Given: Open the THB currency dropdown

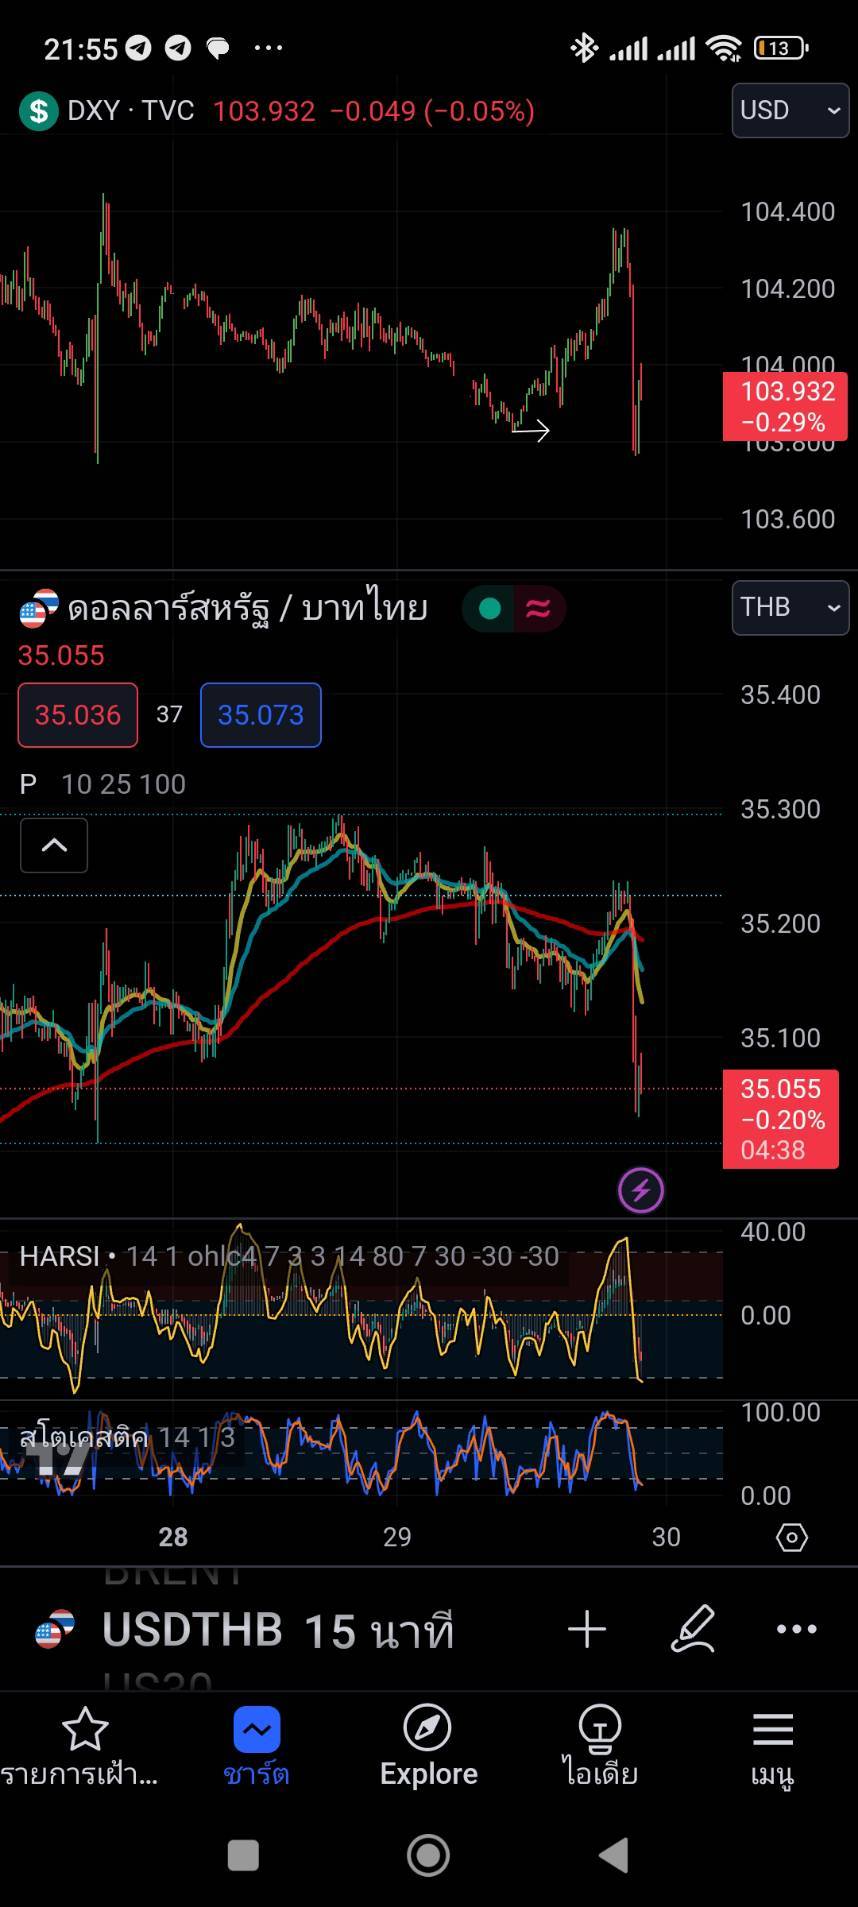Looking at the screenshot, I should pos(790,607).
